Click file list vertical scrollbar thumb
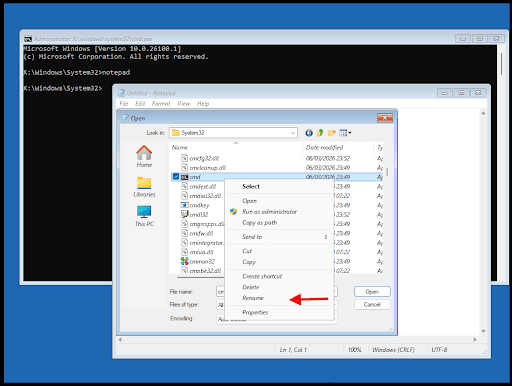This screenshot has width=512, height=386. click(x=387, y=172)
